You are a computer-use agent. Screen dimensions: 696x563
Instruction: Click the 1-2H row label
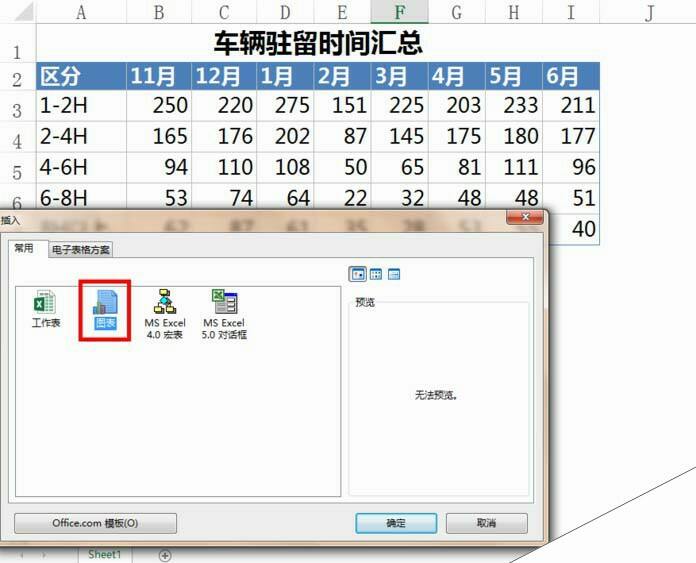coord(81,106)
